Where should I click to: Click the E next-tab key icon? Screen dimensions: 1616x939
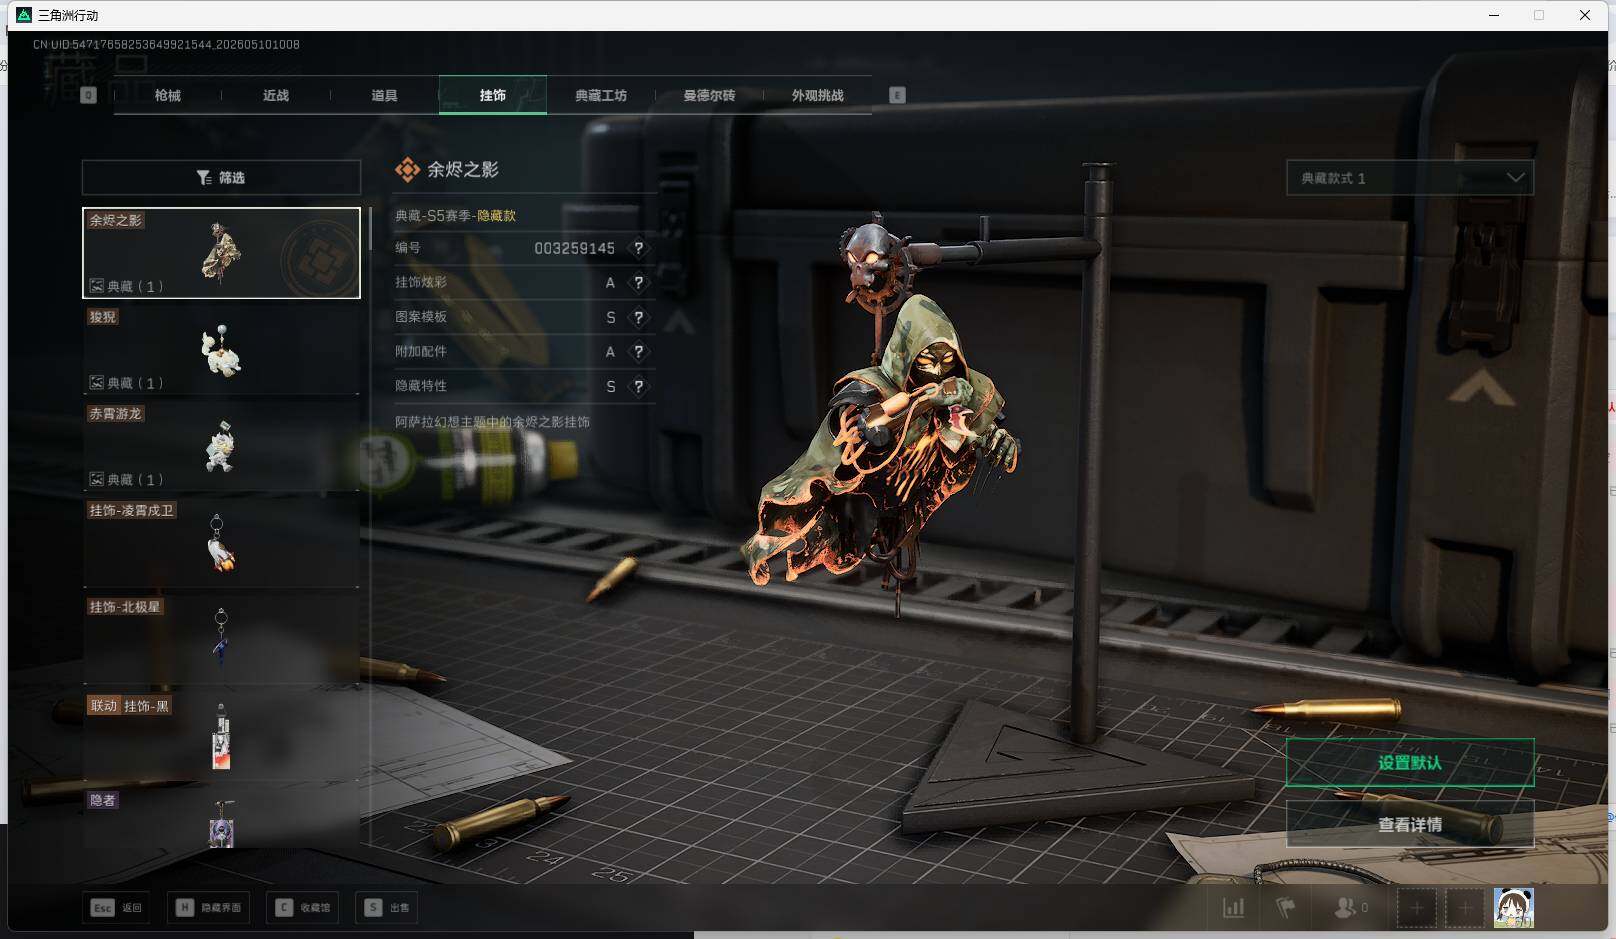(x=897, y=95)
